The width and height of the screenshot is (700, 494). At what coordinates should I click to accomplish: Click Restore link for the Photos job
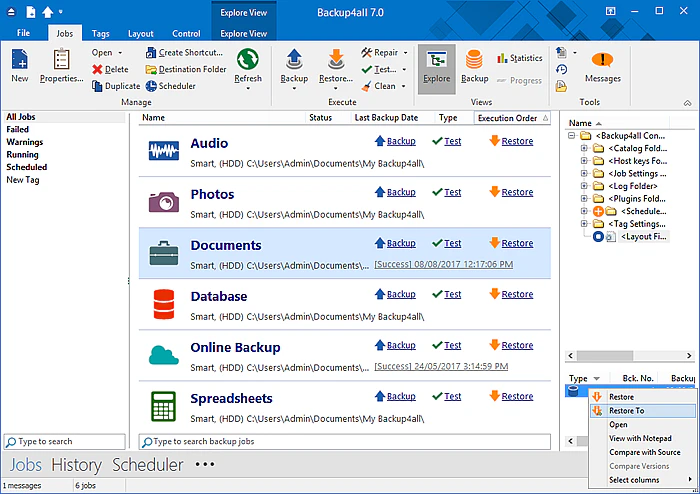pos(517,192)
